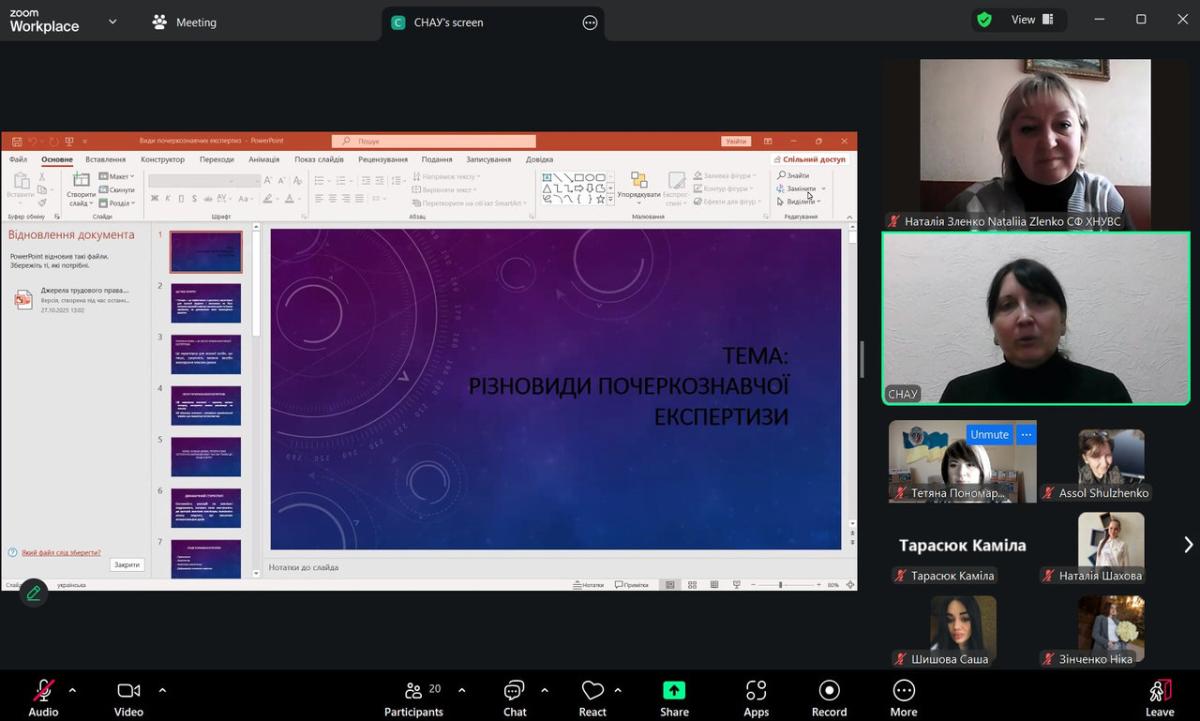This screenshot has height=721, width=1200.
Task: Switch to the Meeting tab
Action: (185, 22)
